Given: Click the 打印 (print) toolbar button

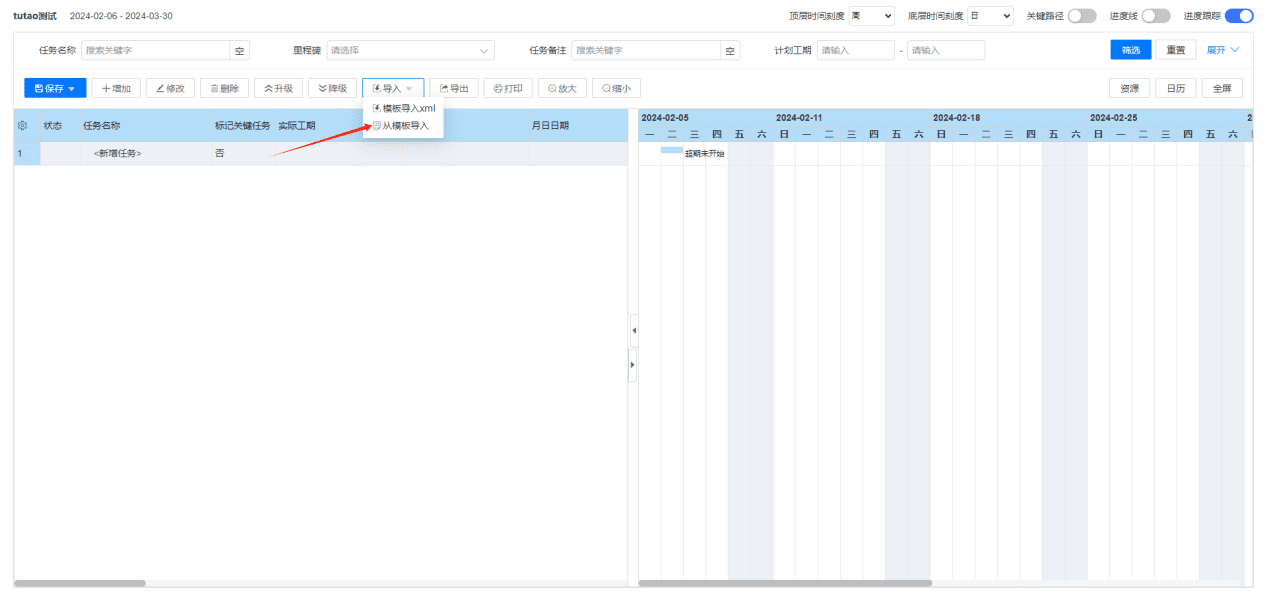Looking at the screenshot, I should [508, 88].
